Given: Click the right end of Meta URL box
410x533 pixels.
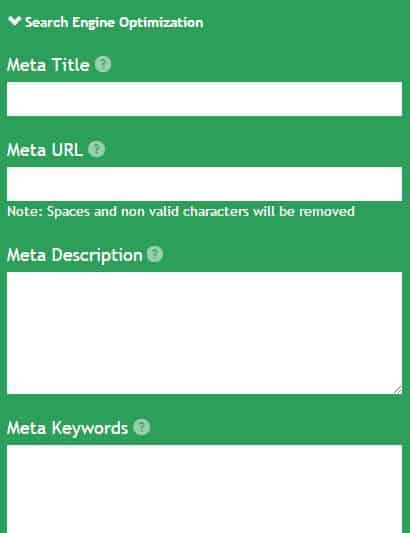Looking at the screenshot, I should click(394, 184).
